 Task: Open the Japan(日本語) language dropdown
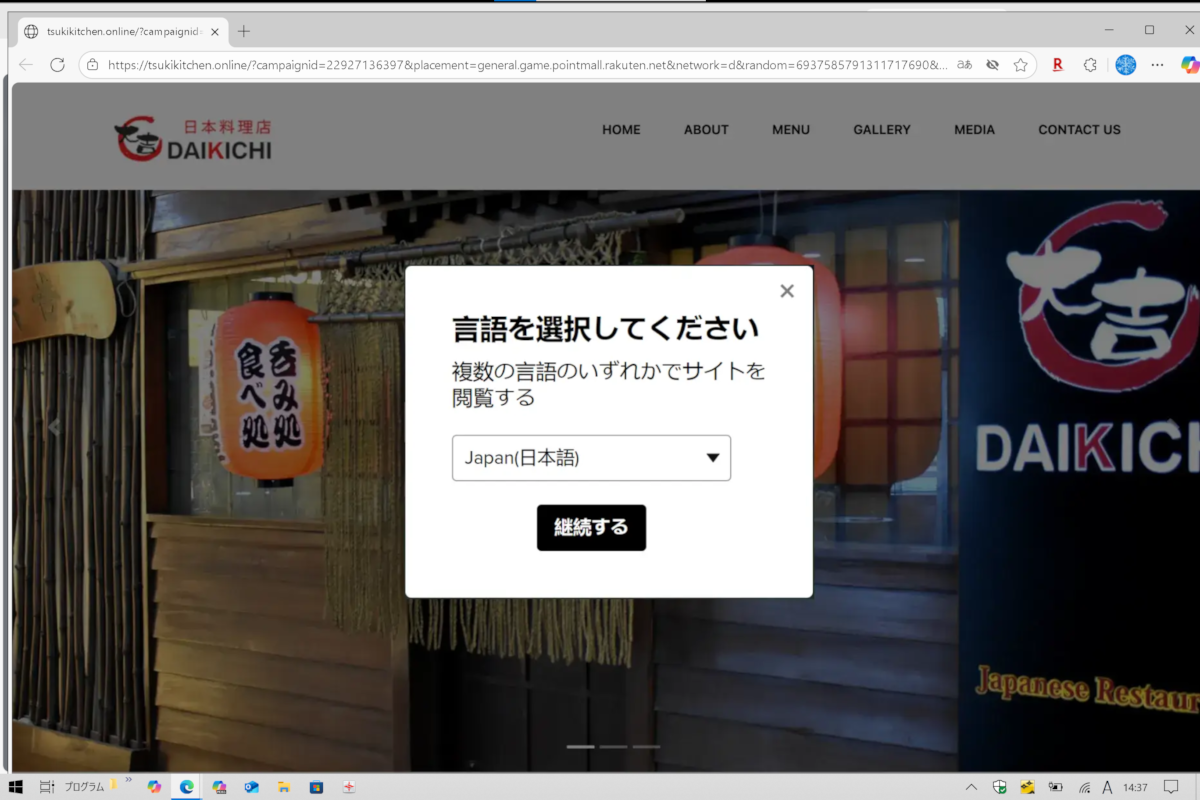point(591,458)
